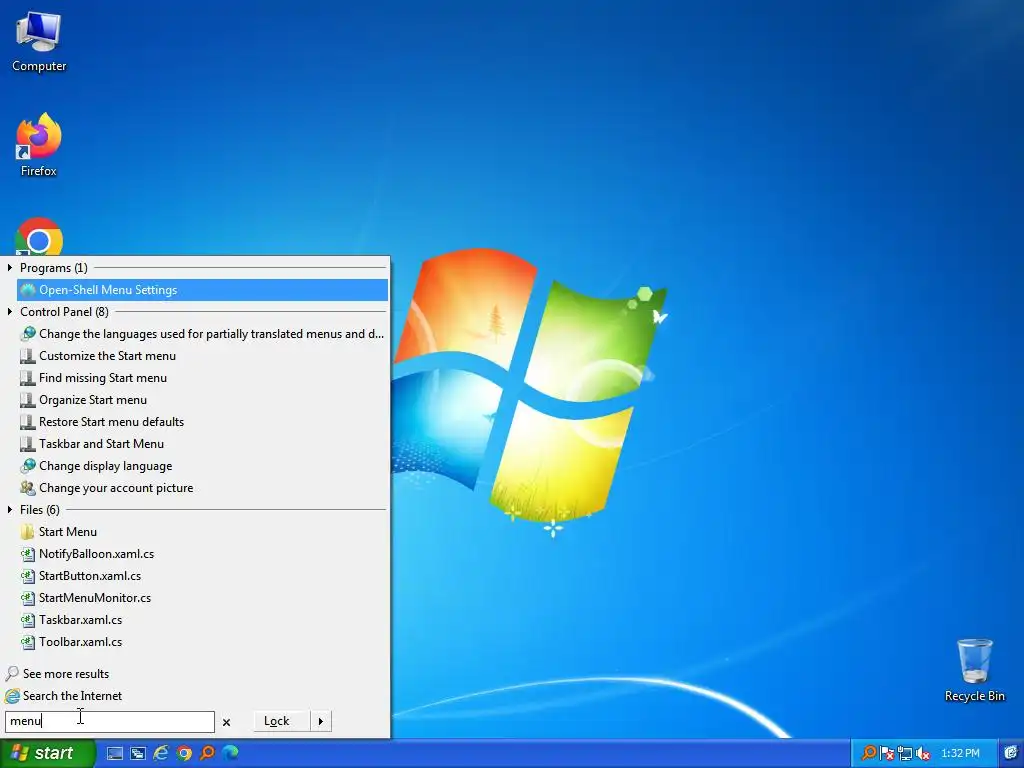The height and width of the screenshot is (768, 1024).
Task: Click Show Desktop quick launch icon
Action: pos(115,754)
